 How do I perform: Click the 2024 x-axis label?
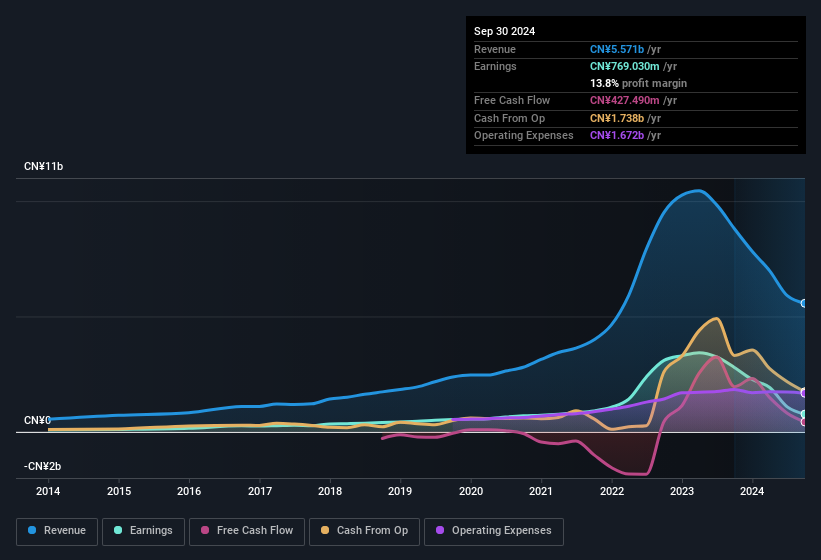[x=752, y=491]
